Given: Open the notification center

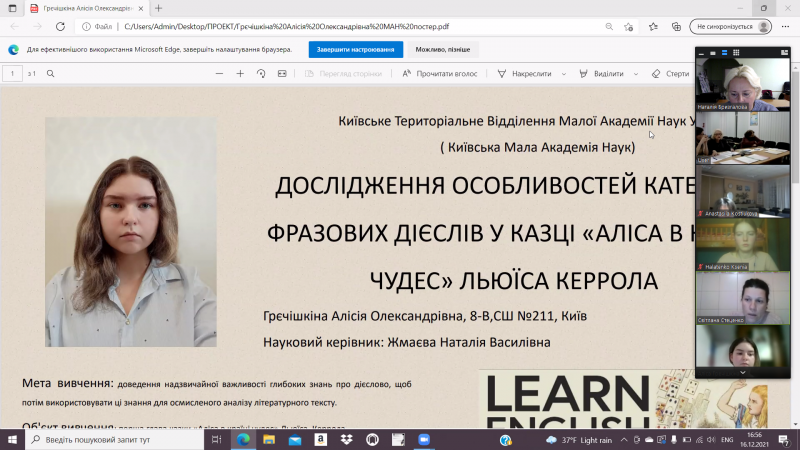Looking at the screenshot, I should pos(784,439).
